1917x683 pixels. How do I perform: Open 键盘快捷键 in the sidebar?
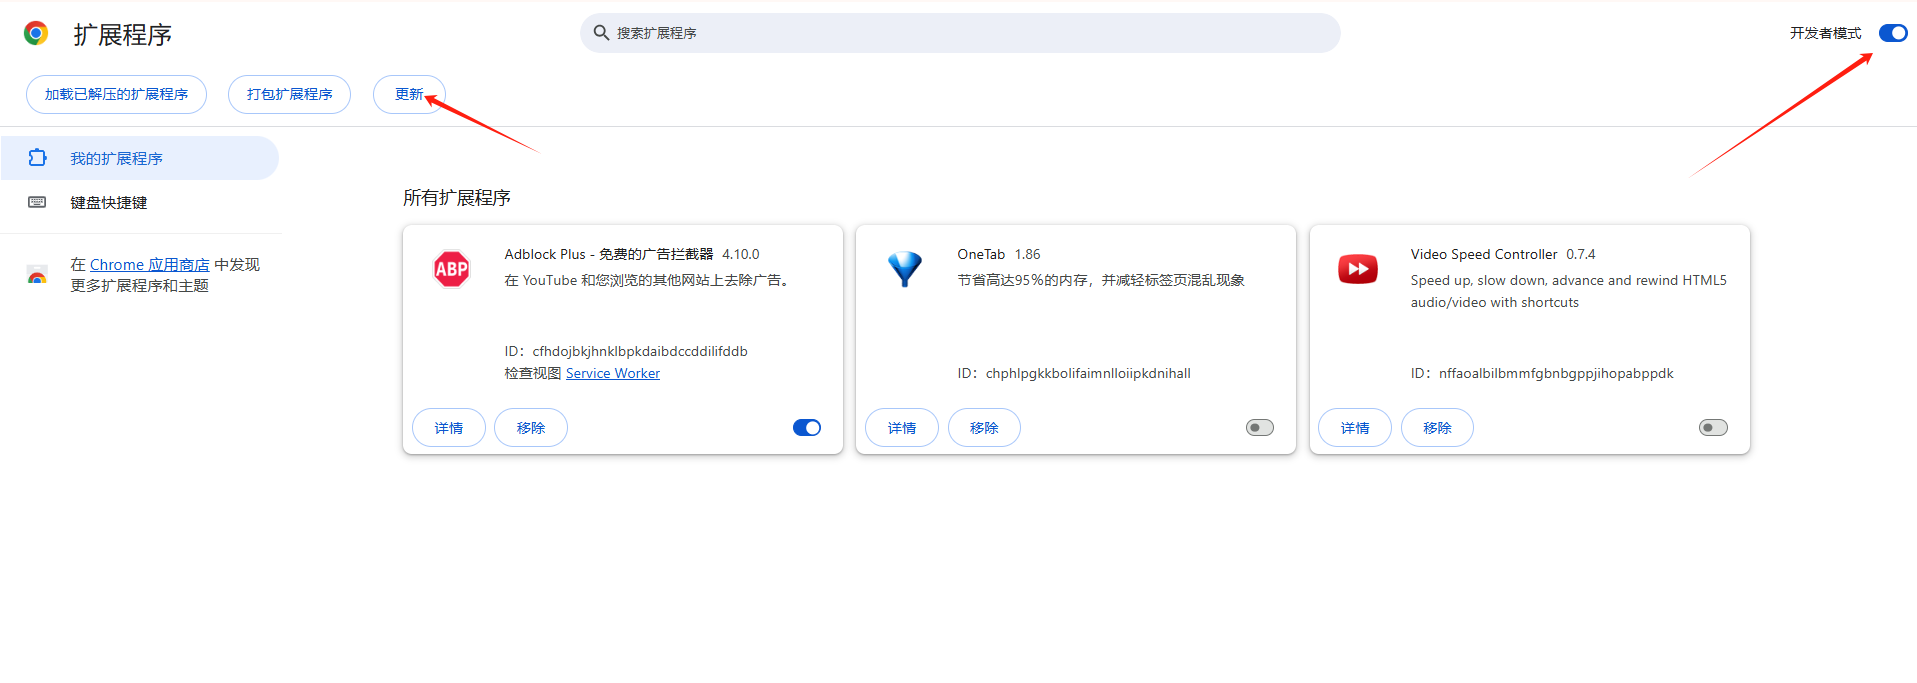139,202
